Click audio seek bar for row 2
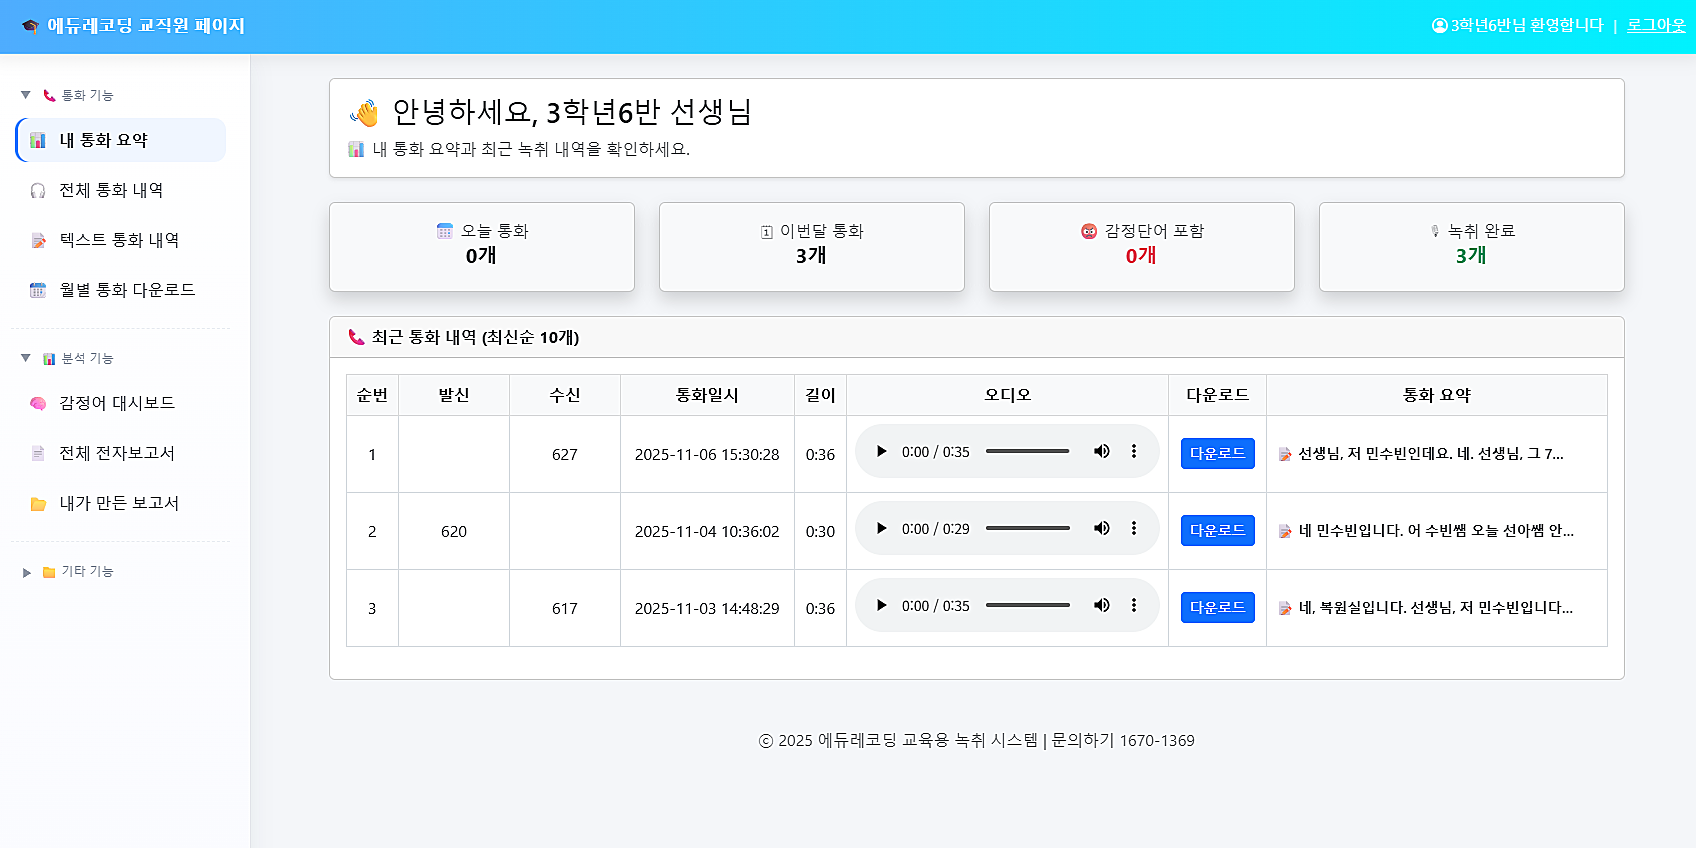This screenshot has width=1696, height=848. click(1028, 528)
